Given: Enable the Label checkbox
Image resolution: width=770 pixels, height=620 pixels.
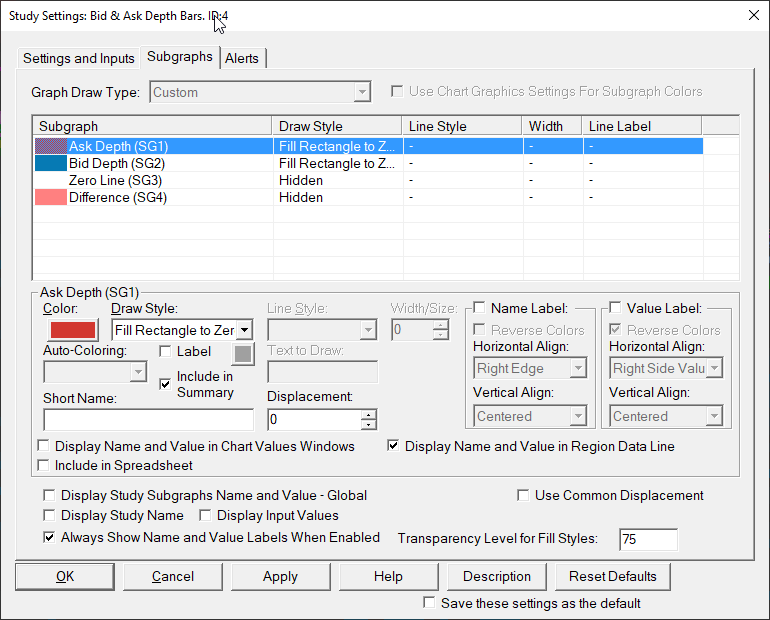Looking at the screenshot, I should (165, 351).
